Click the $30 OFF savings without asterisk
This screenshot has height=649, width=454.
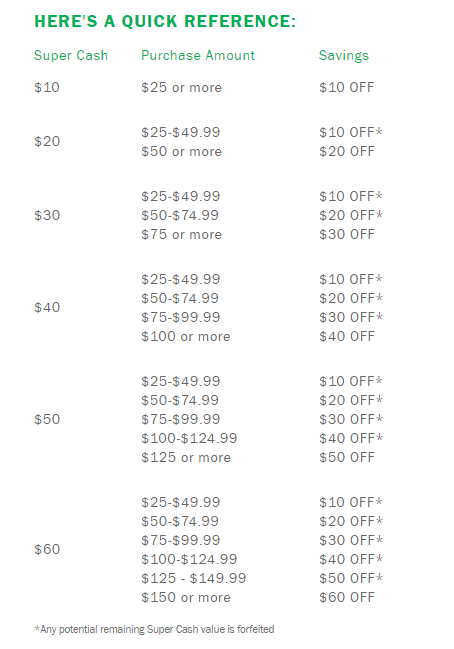coord(347,234)
